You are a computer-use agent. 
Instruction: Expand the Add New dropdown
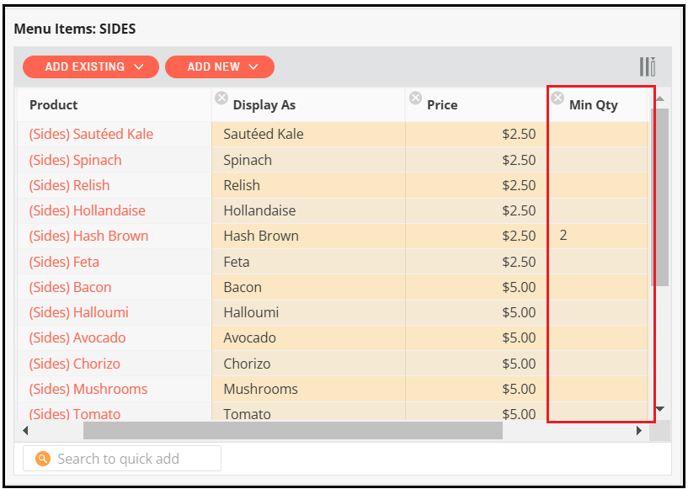[x=220, y=67]
